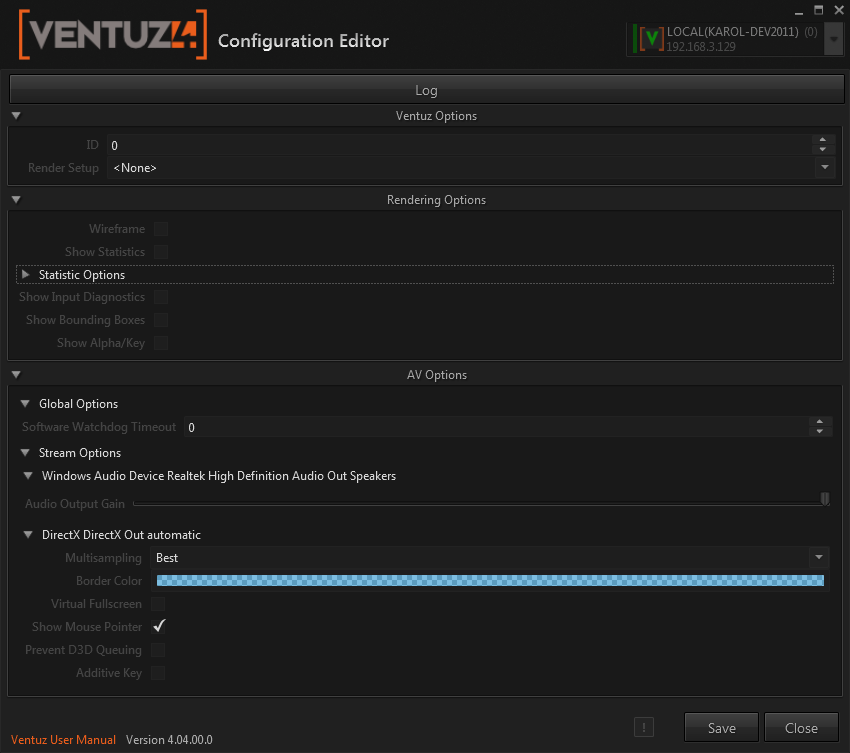Image resolution: width=850 pixels, height=753 pixels.
Task: Toggle Show Statistics checkbox
Action: (x=160, y=252)
